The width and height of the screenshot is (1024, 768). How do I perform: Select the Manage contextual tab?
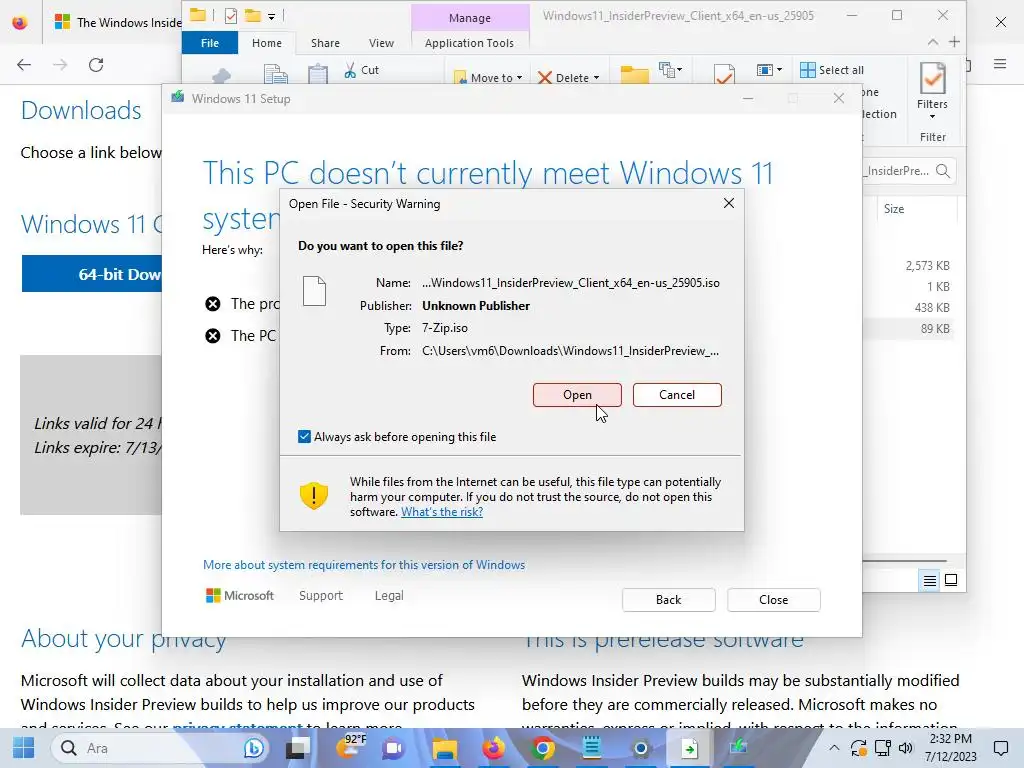tap(470, 18)
